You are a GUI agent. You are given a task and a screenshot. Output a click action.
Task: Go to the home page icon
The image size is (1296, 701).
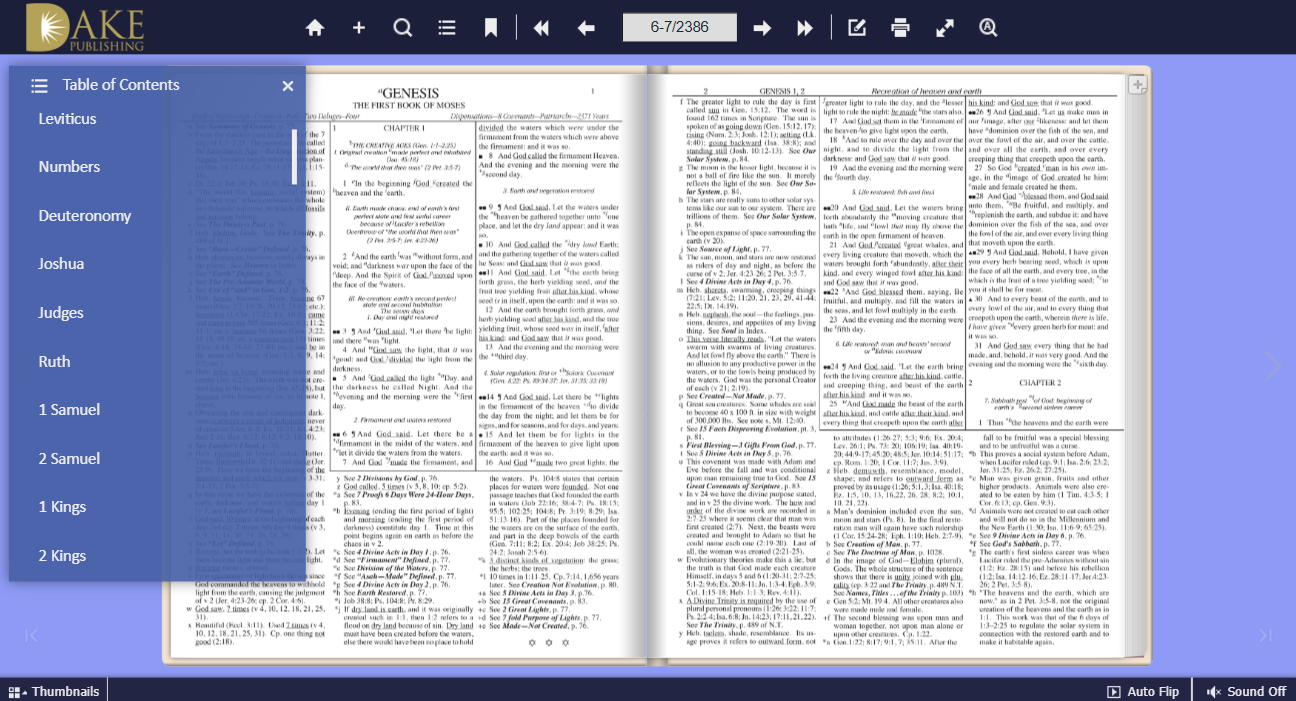[315, 28]
